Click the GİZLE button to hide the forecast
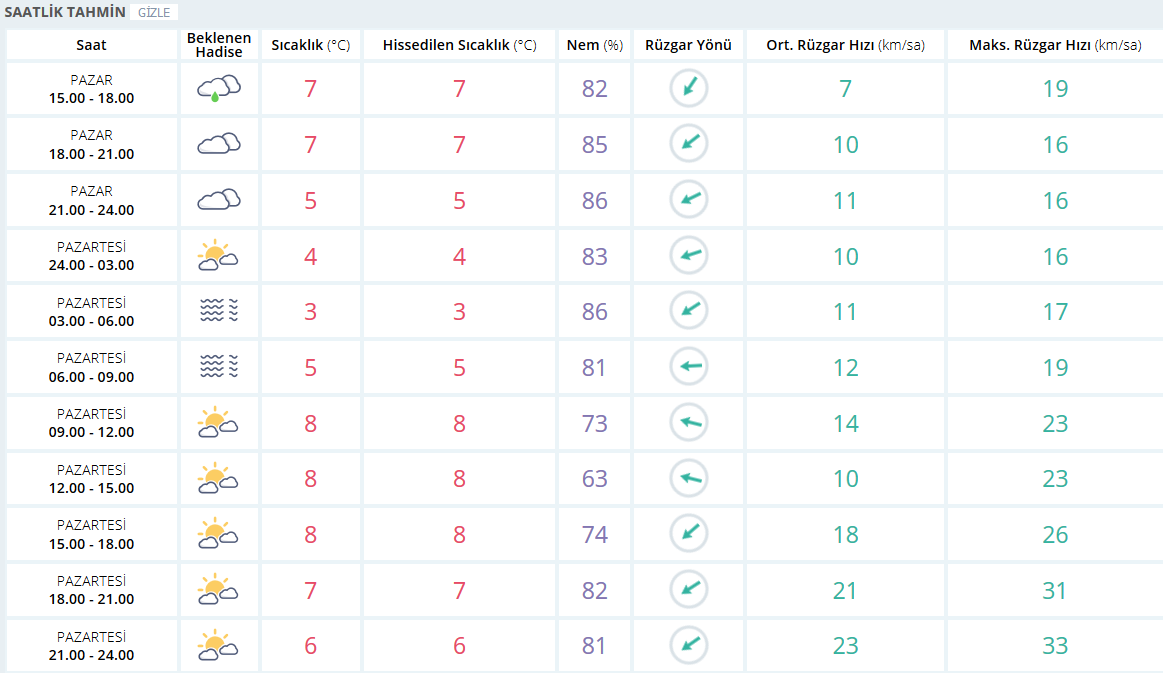The width and height of the screenshot is (1163, 673). [155, 13]
